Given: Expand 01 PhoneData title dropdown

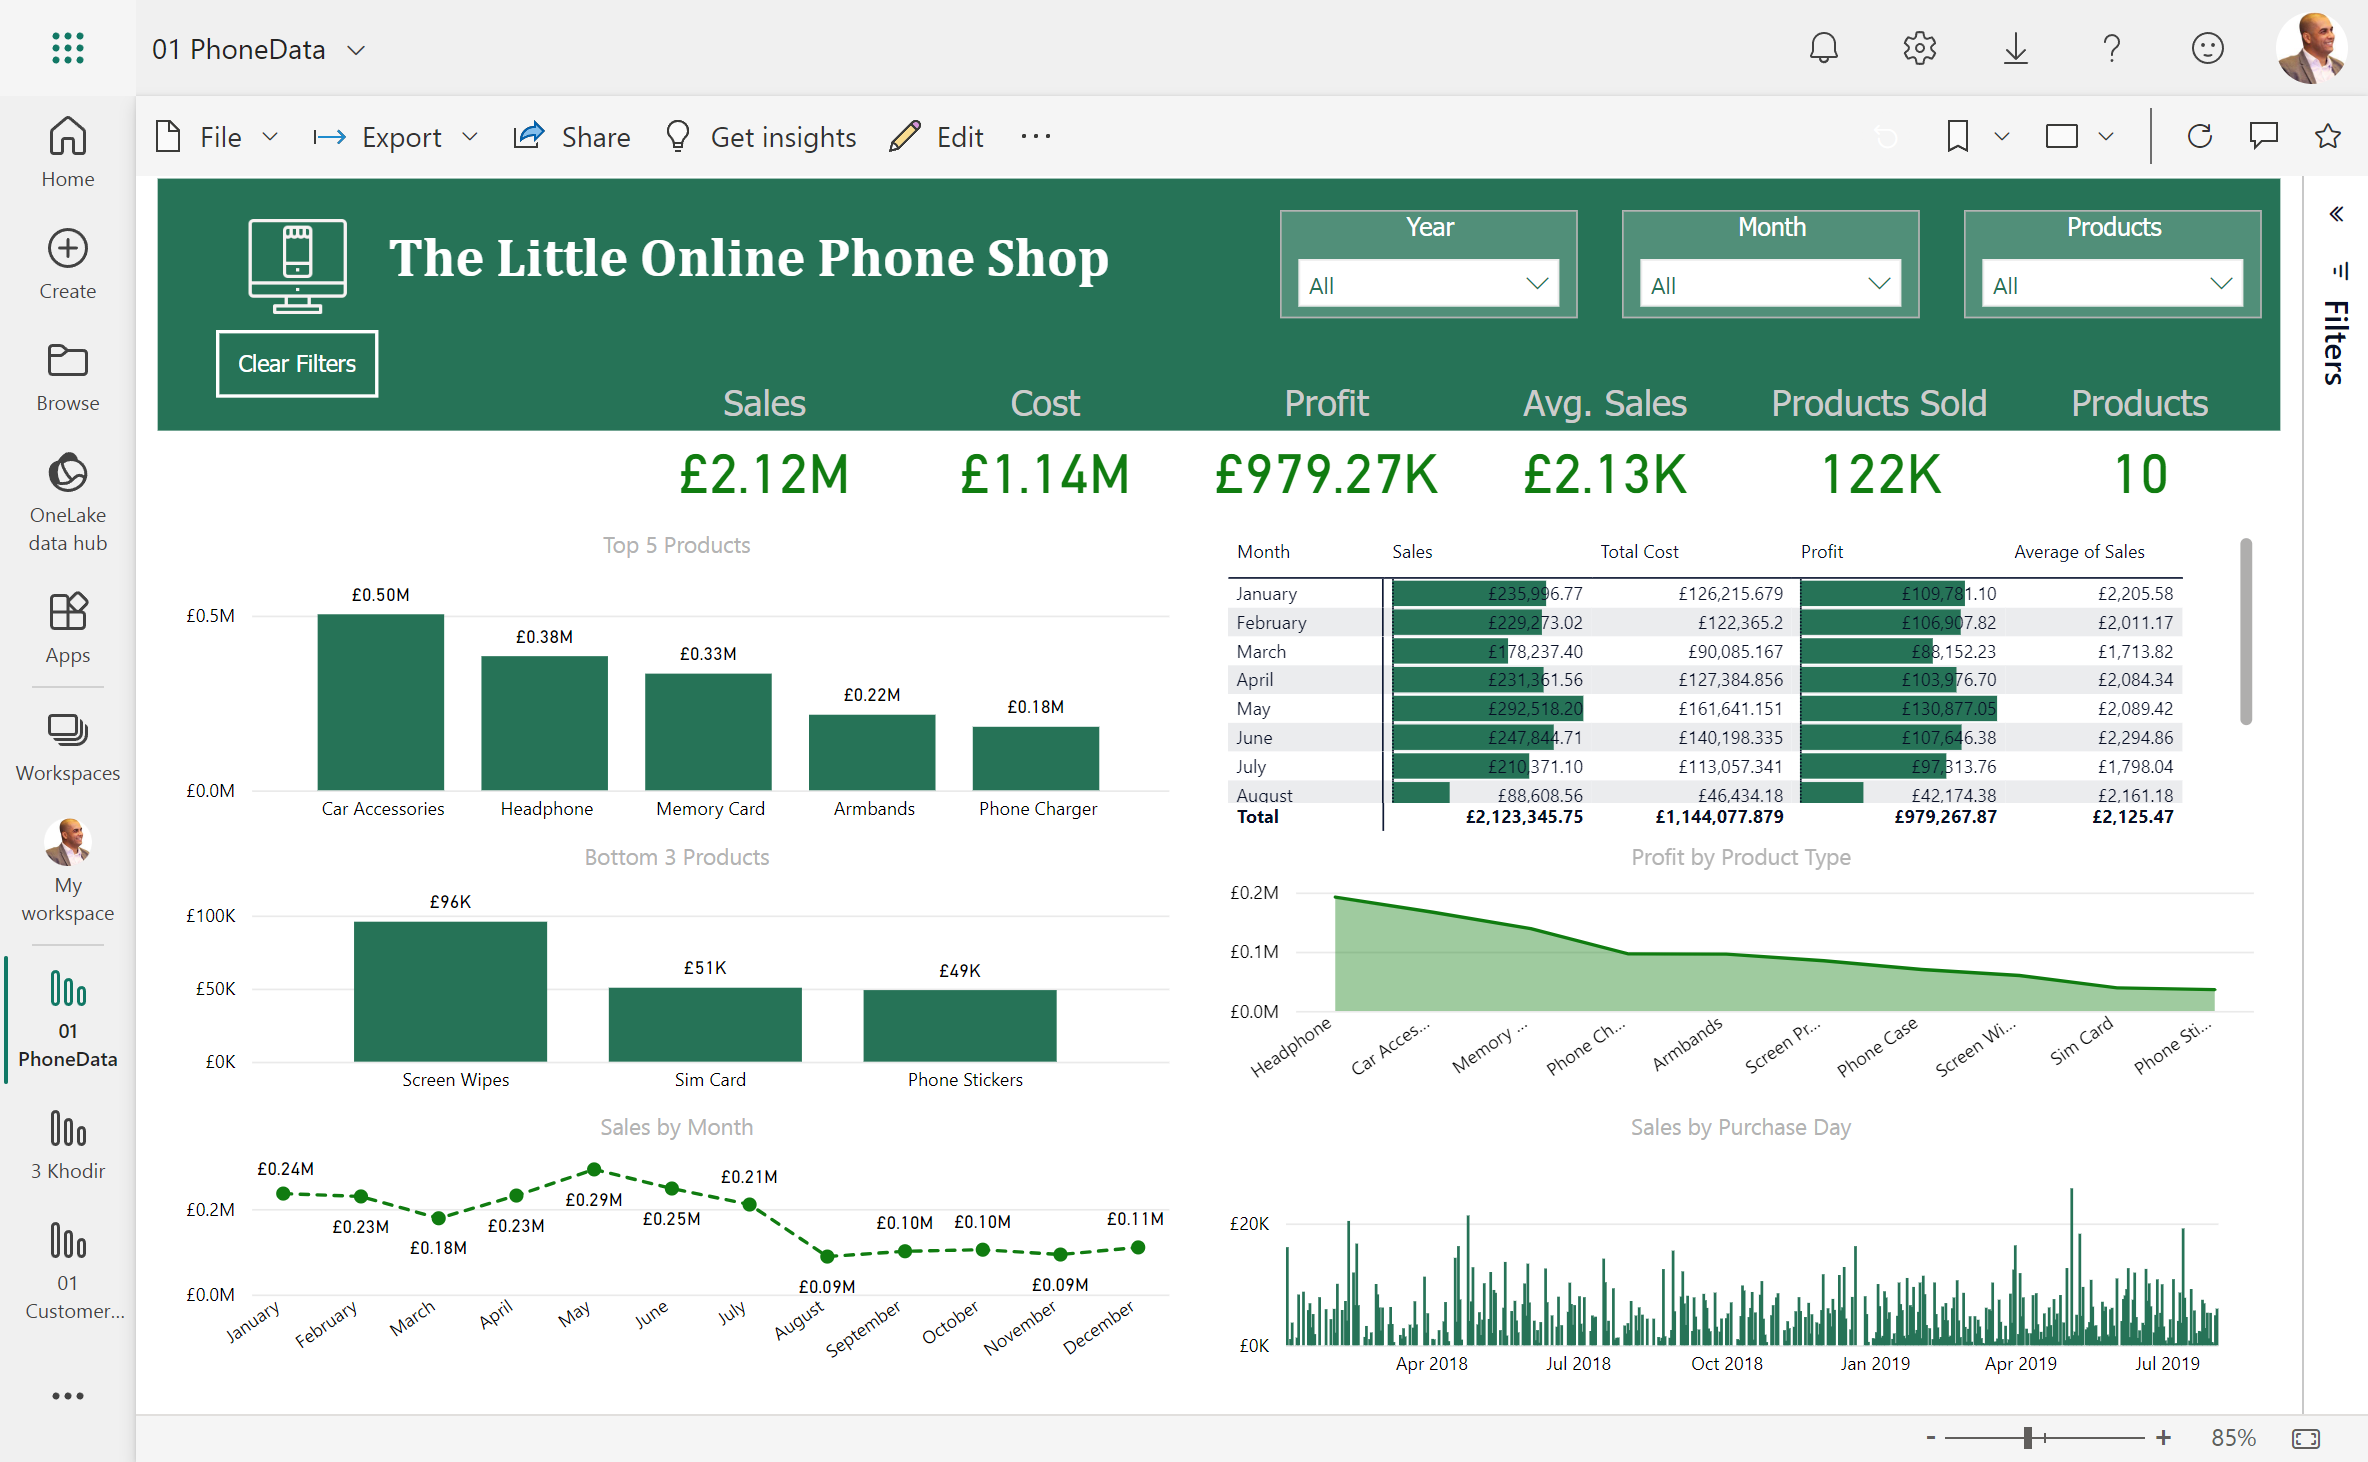Looking at the screenshot, I should point(356,50).
